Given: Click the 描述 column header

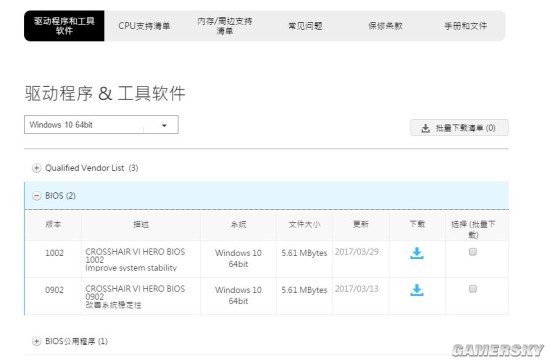Looking at the screenshot, I should [141, 224].
